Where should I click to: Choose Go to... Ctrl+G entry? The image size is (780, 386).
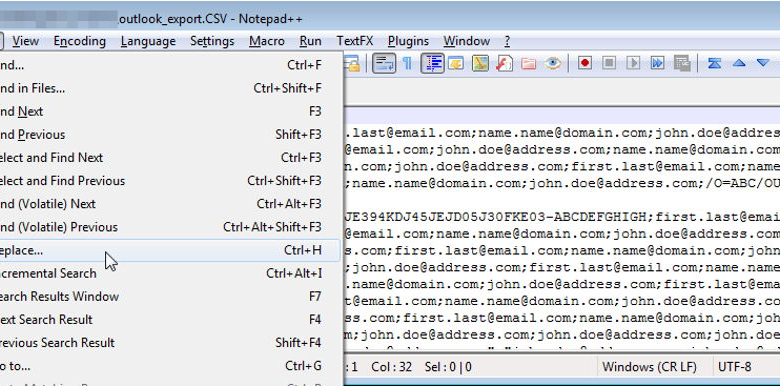pyautogui.click(x=169, y=366)
